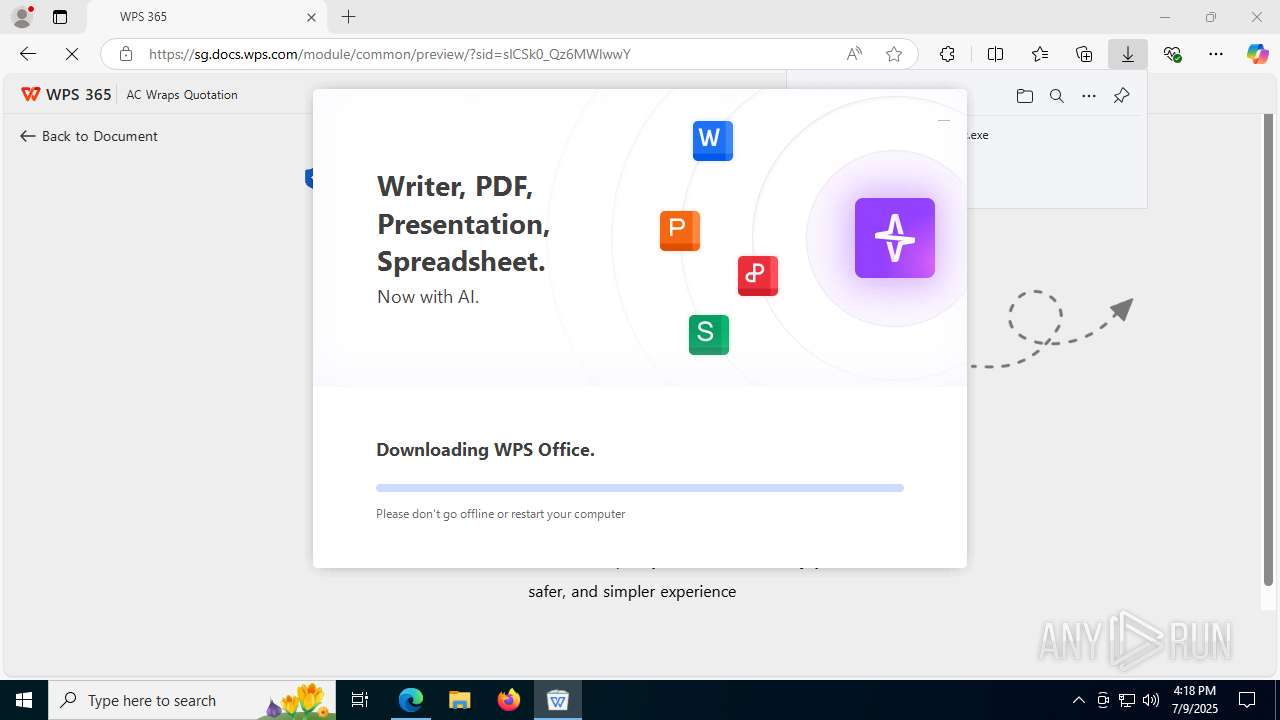The height and width of the screenshot is (720, 1280).
Task: Click the taskbar search box
Action: pos(192,700)
